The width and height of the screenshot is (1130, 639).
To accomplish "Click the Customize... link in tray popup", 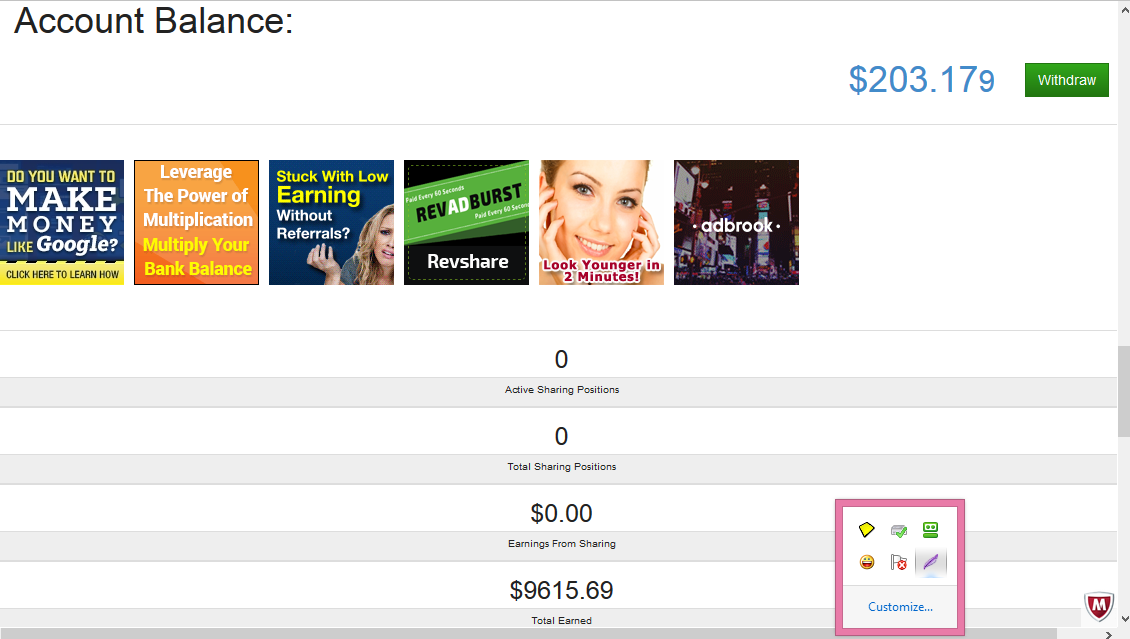I will pyautogui.click(x=900, y=607).
